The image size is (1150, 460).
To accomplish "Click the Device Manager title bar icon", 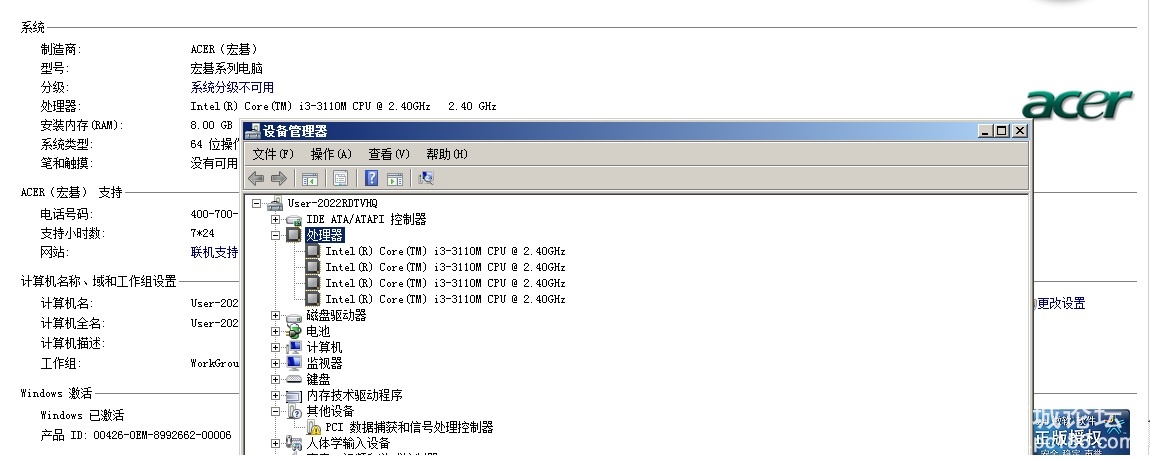I will (x=252, y=131).
